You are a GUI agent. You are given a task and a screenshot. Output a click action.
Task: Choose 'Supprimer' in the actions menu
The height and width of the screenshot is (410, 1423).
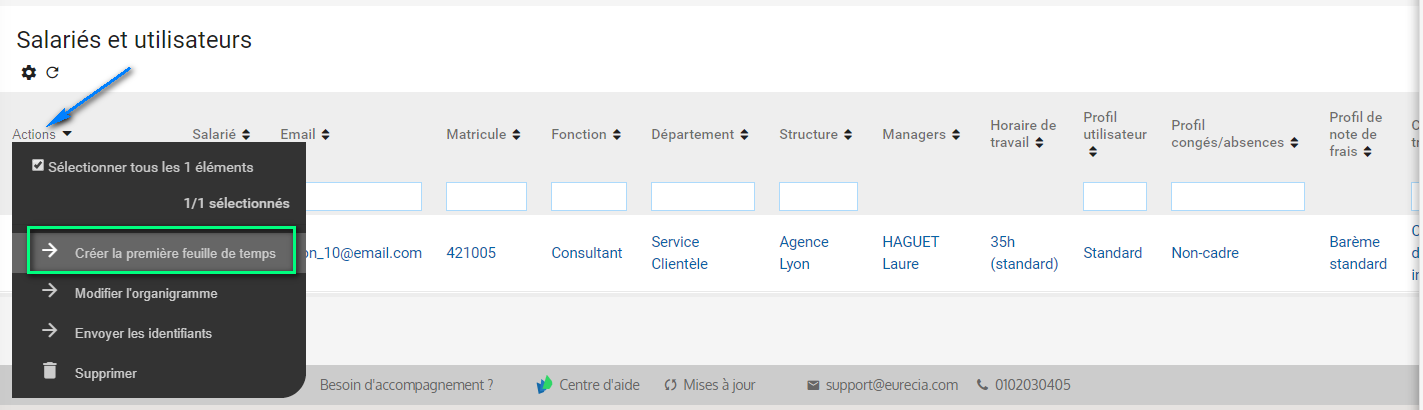(106, 373)
